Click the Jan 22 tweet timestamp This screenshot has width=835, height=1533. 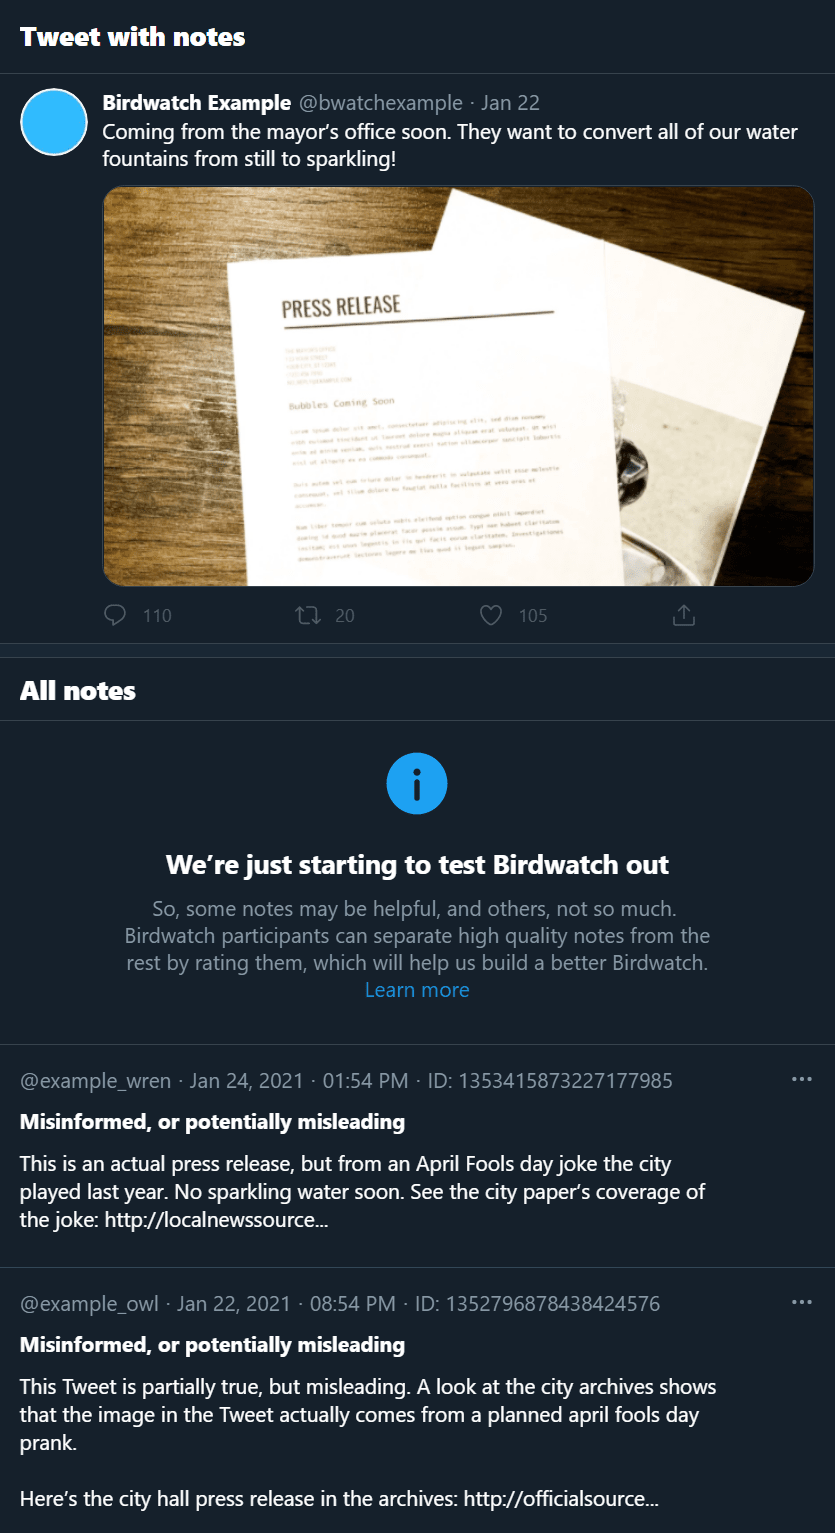511,103
